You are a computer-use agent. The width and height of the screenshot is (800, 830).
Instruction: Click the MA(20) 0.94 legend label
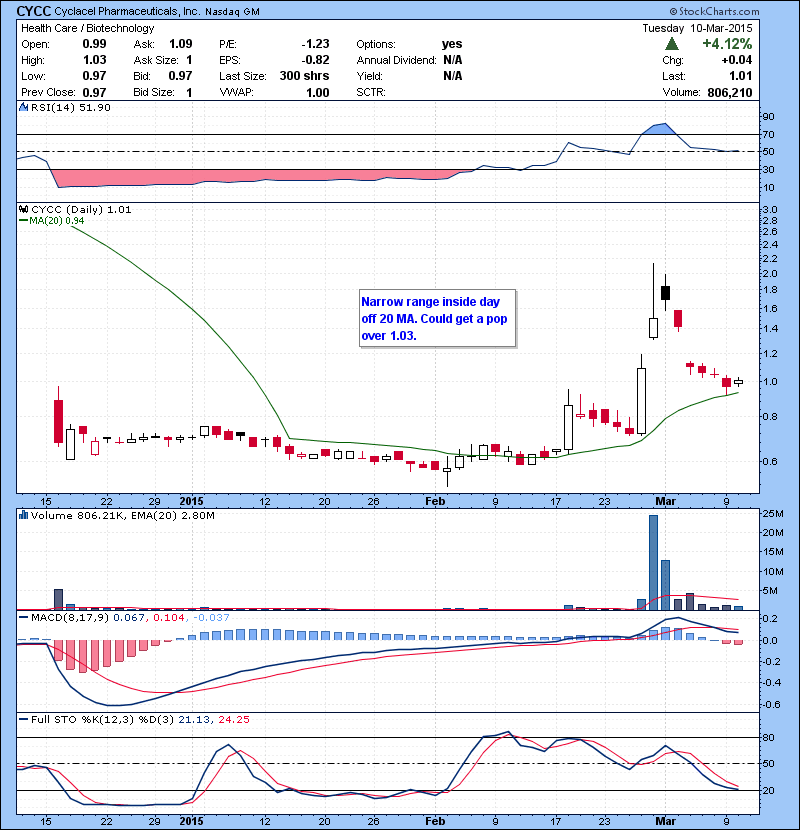[56, 221]
